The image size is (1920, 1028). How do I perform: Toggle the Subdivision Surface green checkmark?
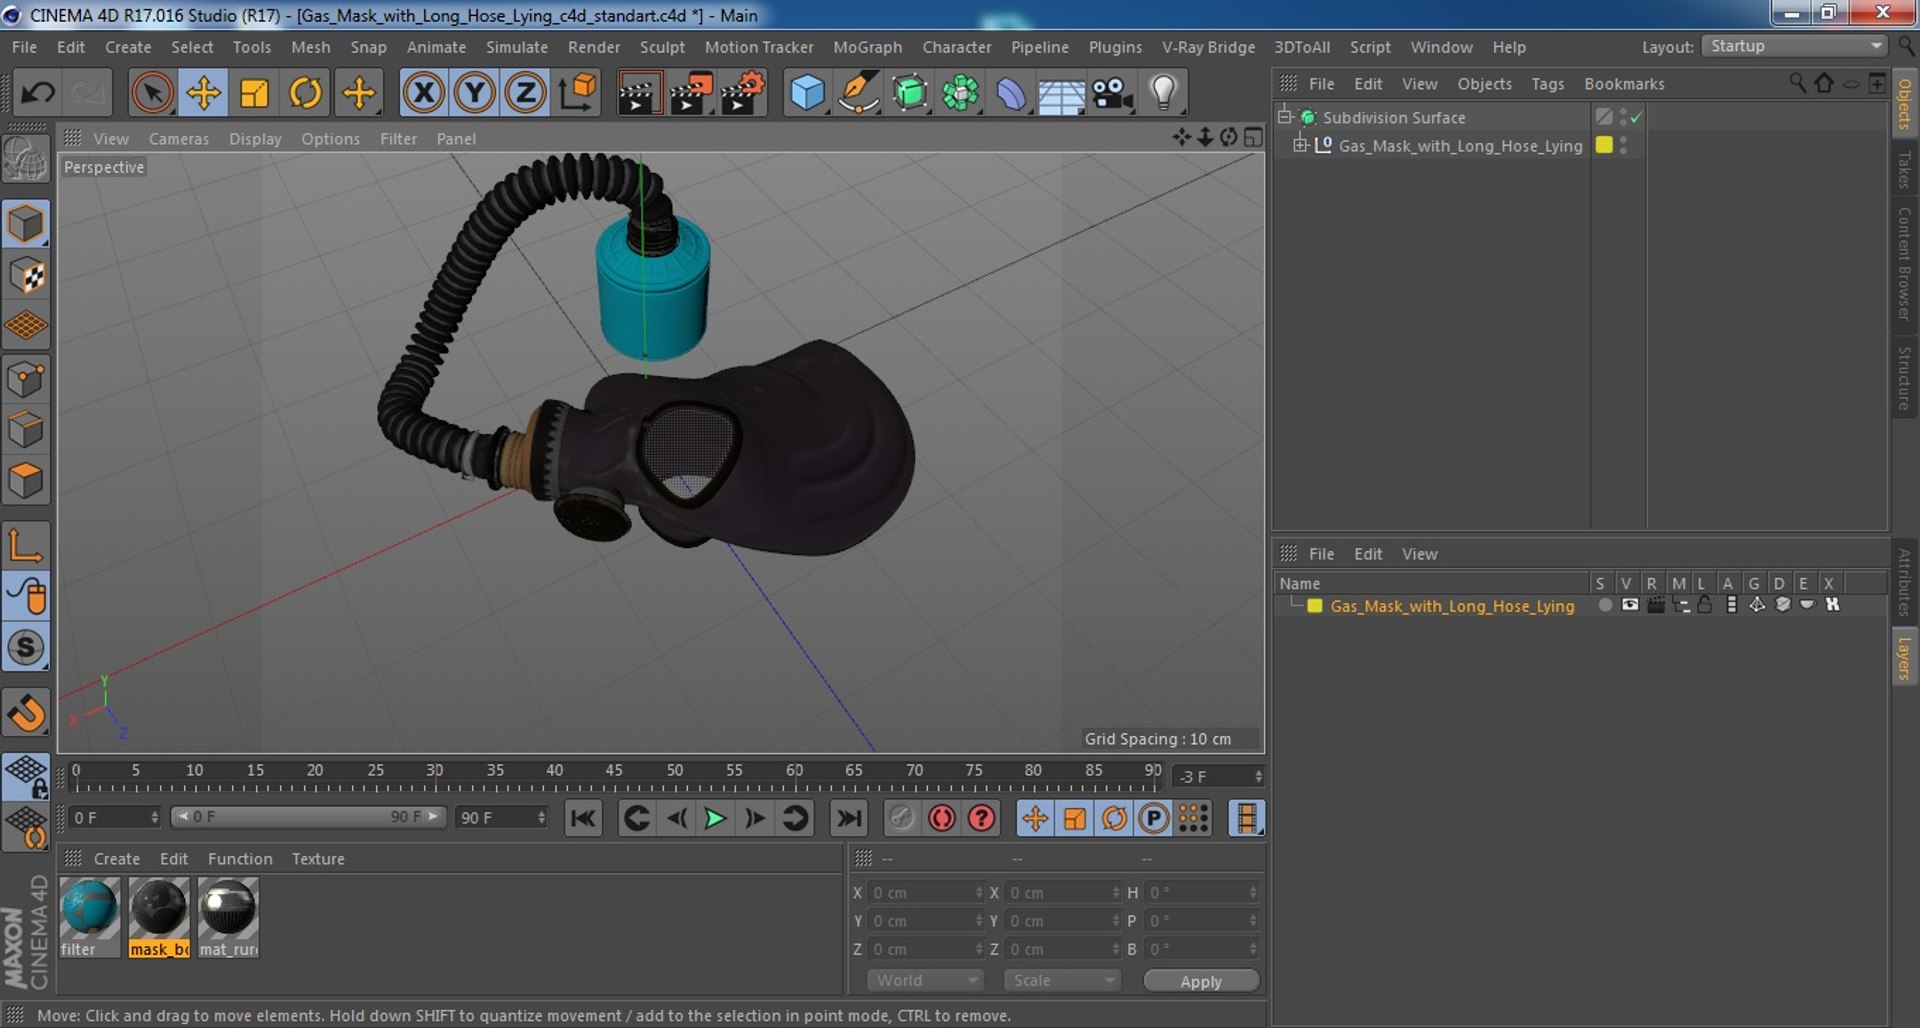coord(1637,117)
